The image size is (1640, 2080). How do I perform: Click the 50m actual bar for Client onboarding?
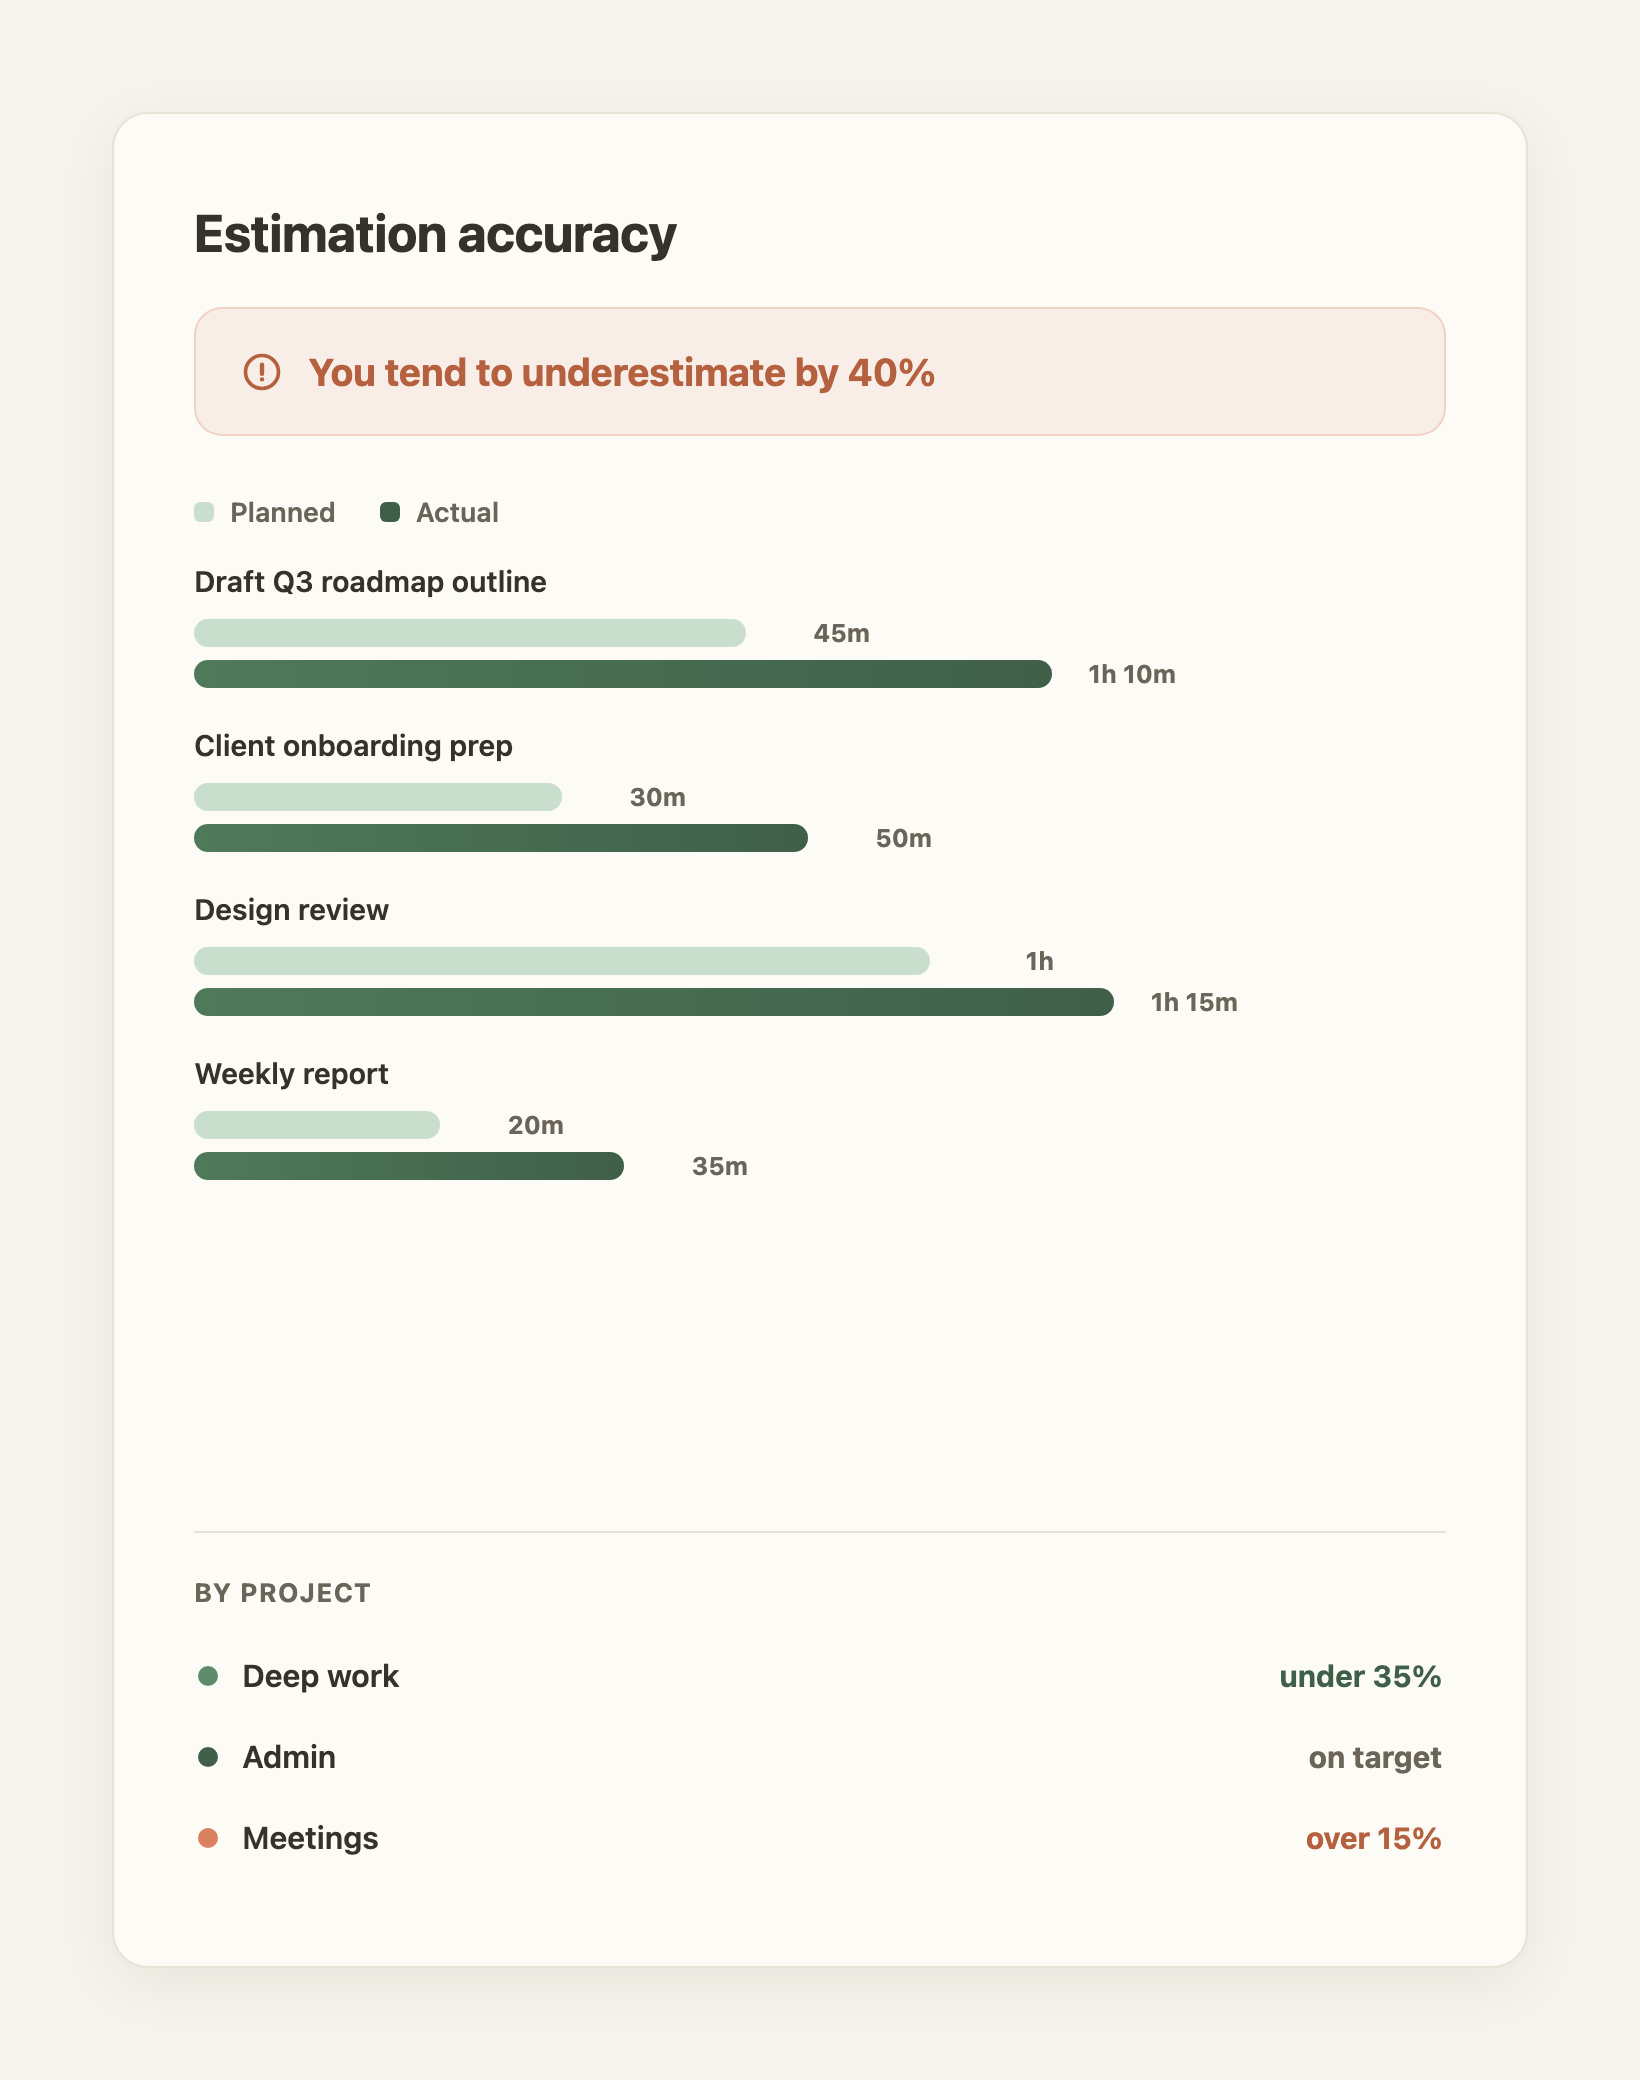pyautogui.click(x=501, y=838)
